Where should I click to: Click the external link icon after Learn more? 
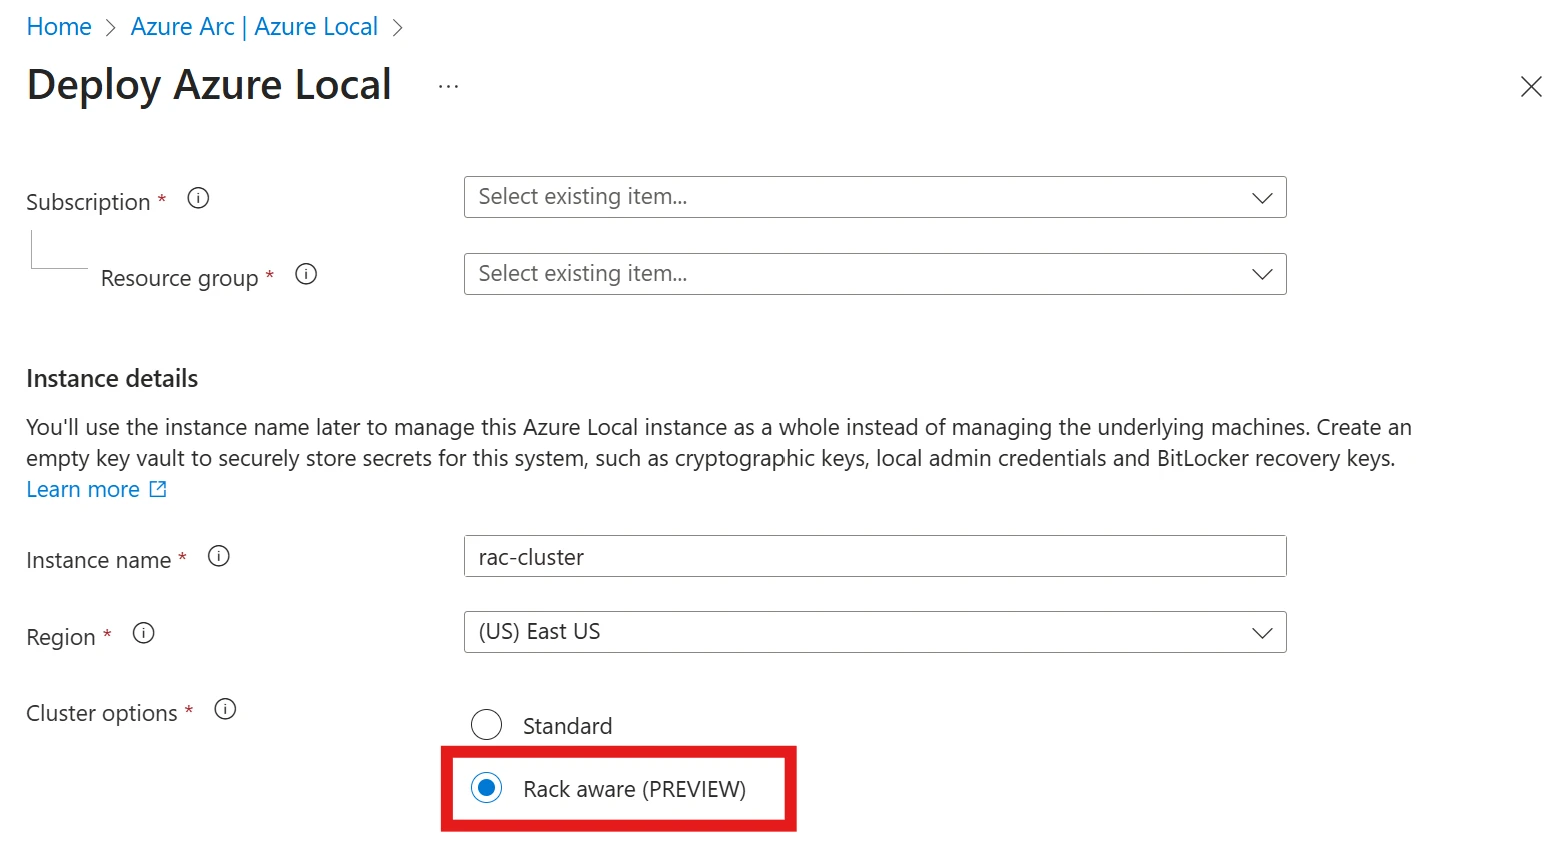(156, 488)
